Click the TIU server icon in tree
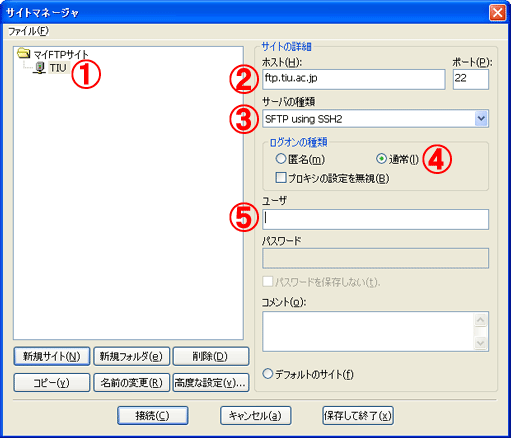511x438 pixels. 40,68
